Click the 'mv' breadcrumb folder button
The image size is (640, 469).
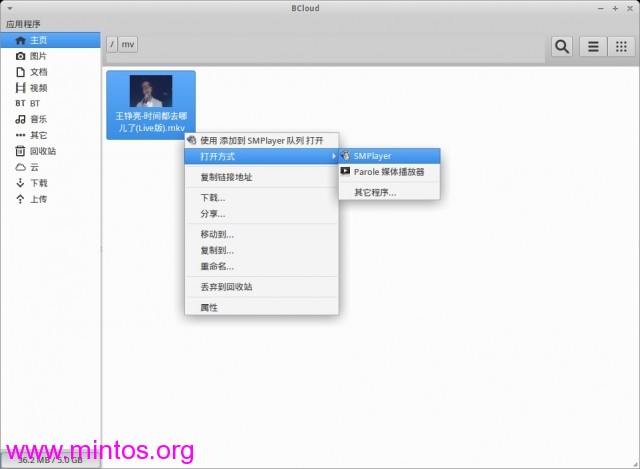(x=128, y=44)
